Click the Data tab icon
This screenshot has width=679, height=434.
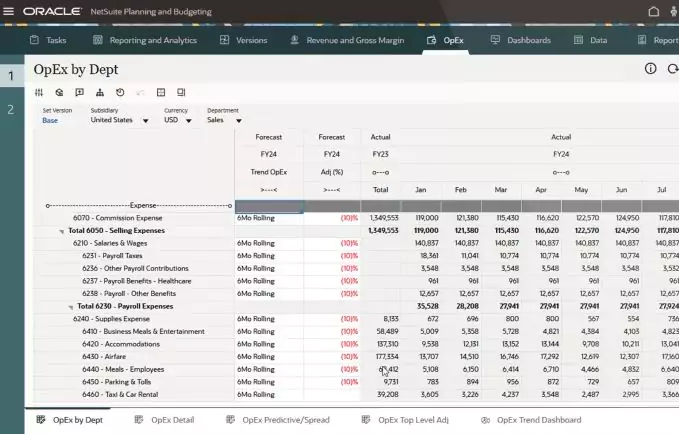[578, 40]
